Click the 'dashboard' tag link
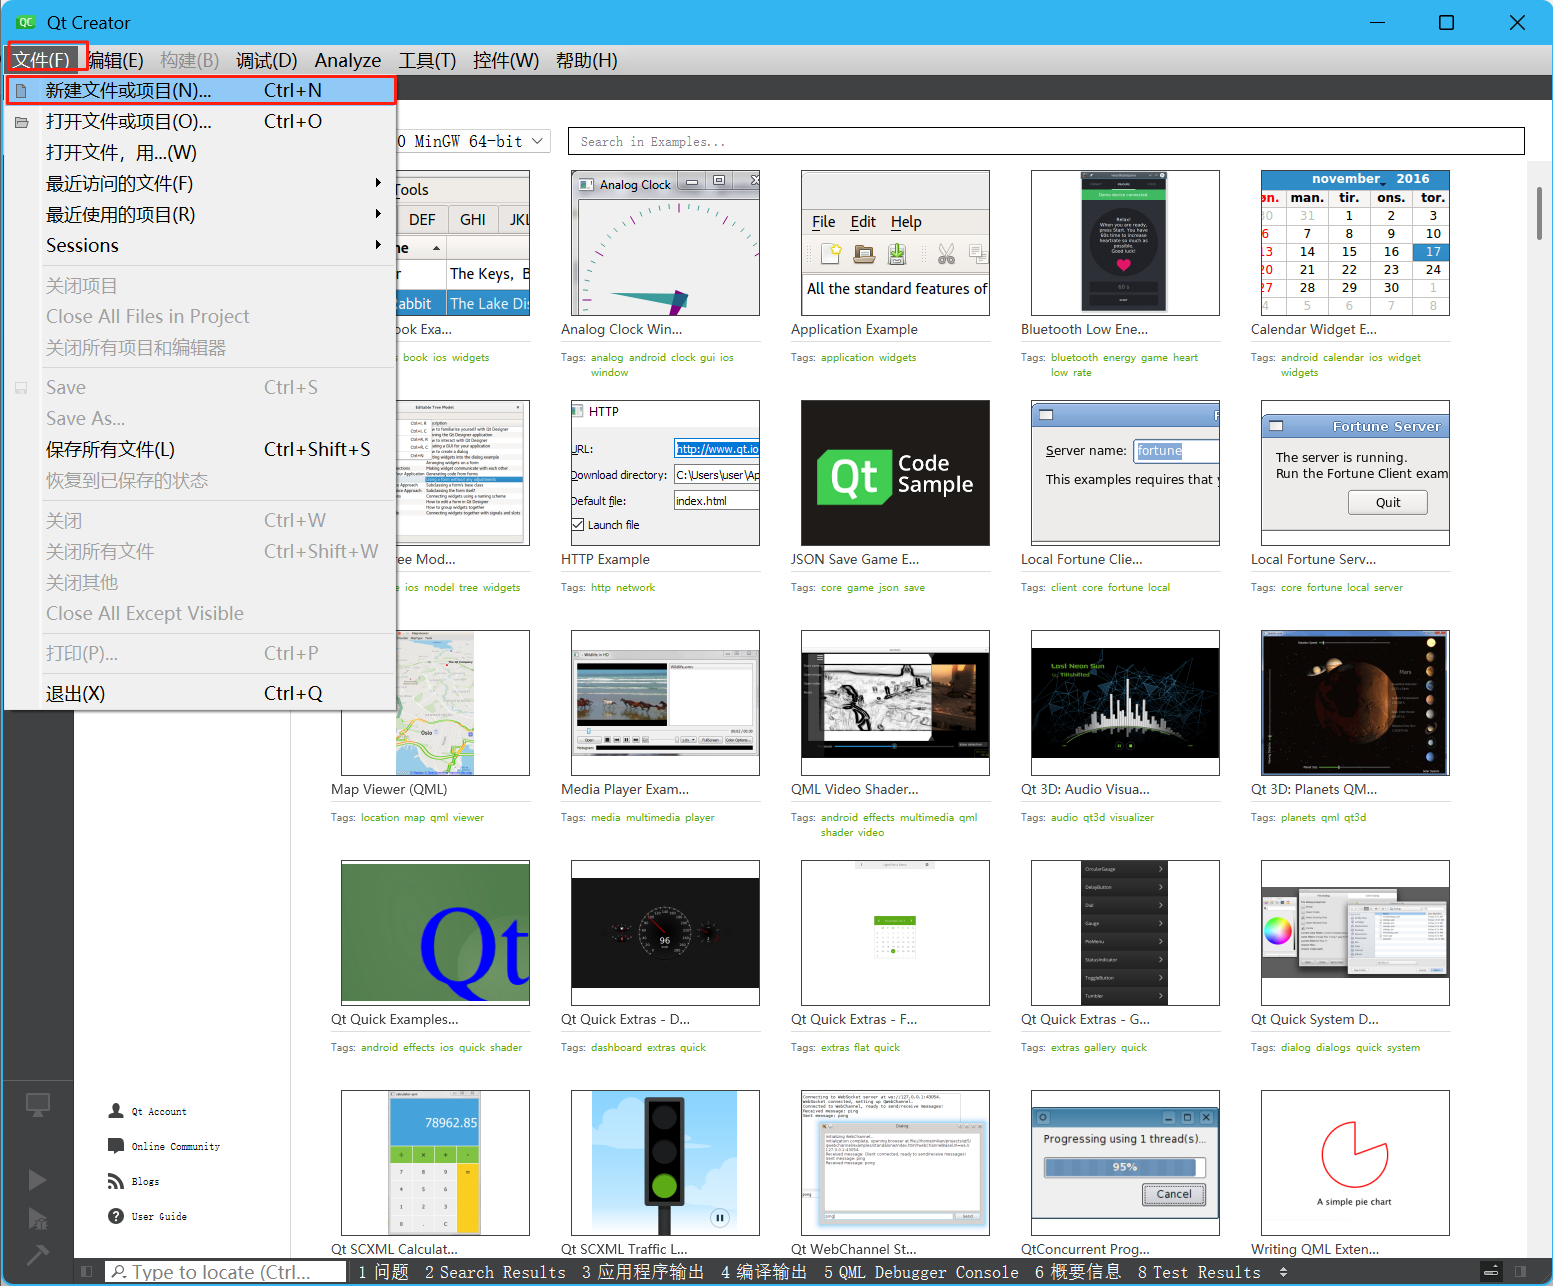 [616, 1048]
